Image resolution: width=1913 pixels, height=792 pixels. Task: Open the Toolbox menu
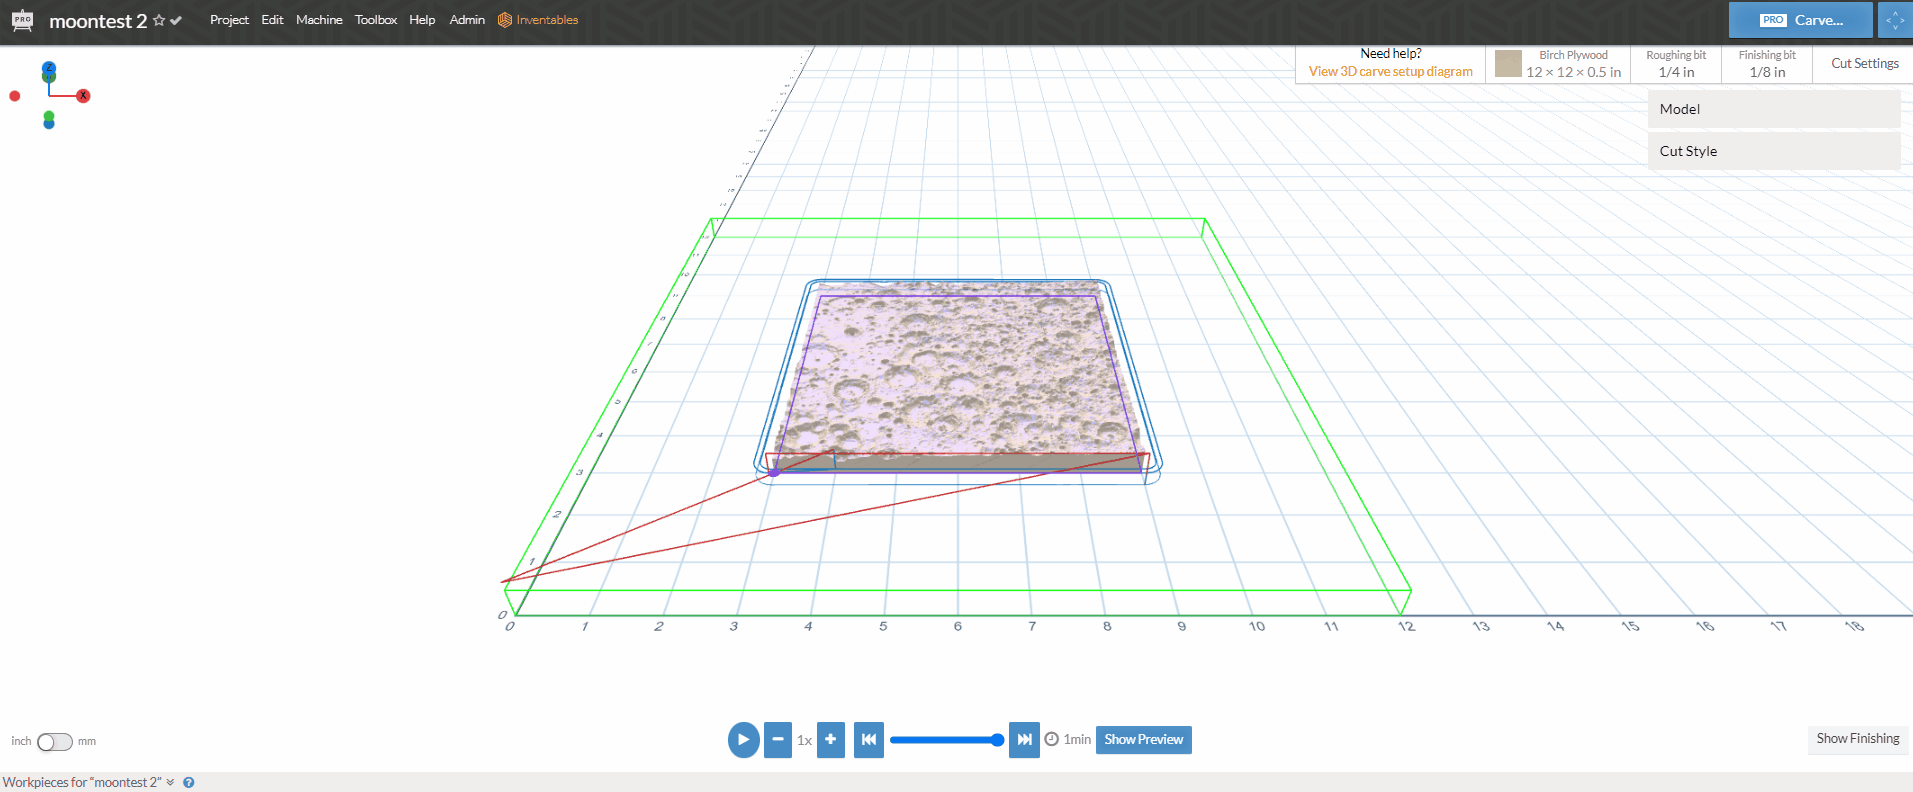click(x=376, y=20)
